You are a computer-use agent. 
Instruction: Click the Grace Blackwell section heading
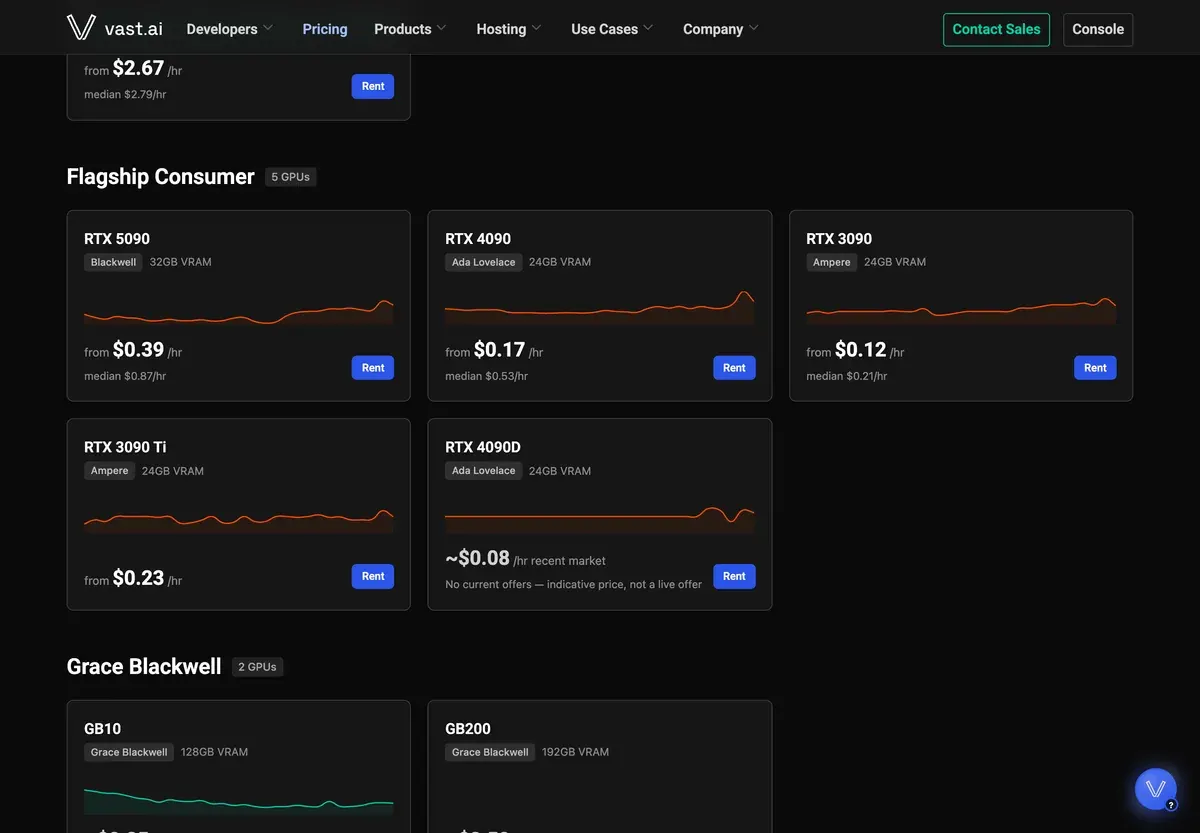pos(144,667)
